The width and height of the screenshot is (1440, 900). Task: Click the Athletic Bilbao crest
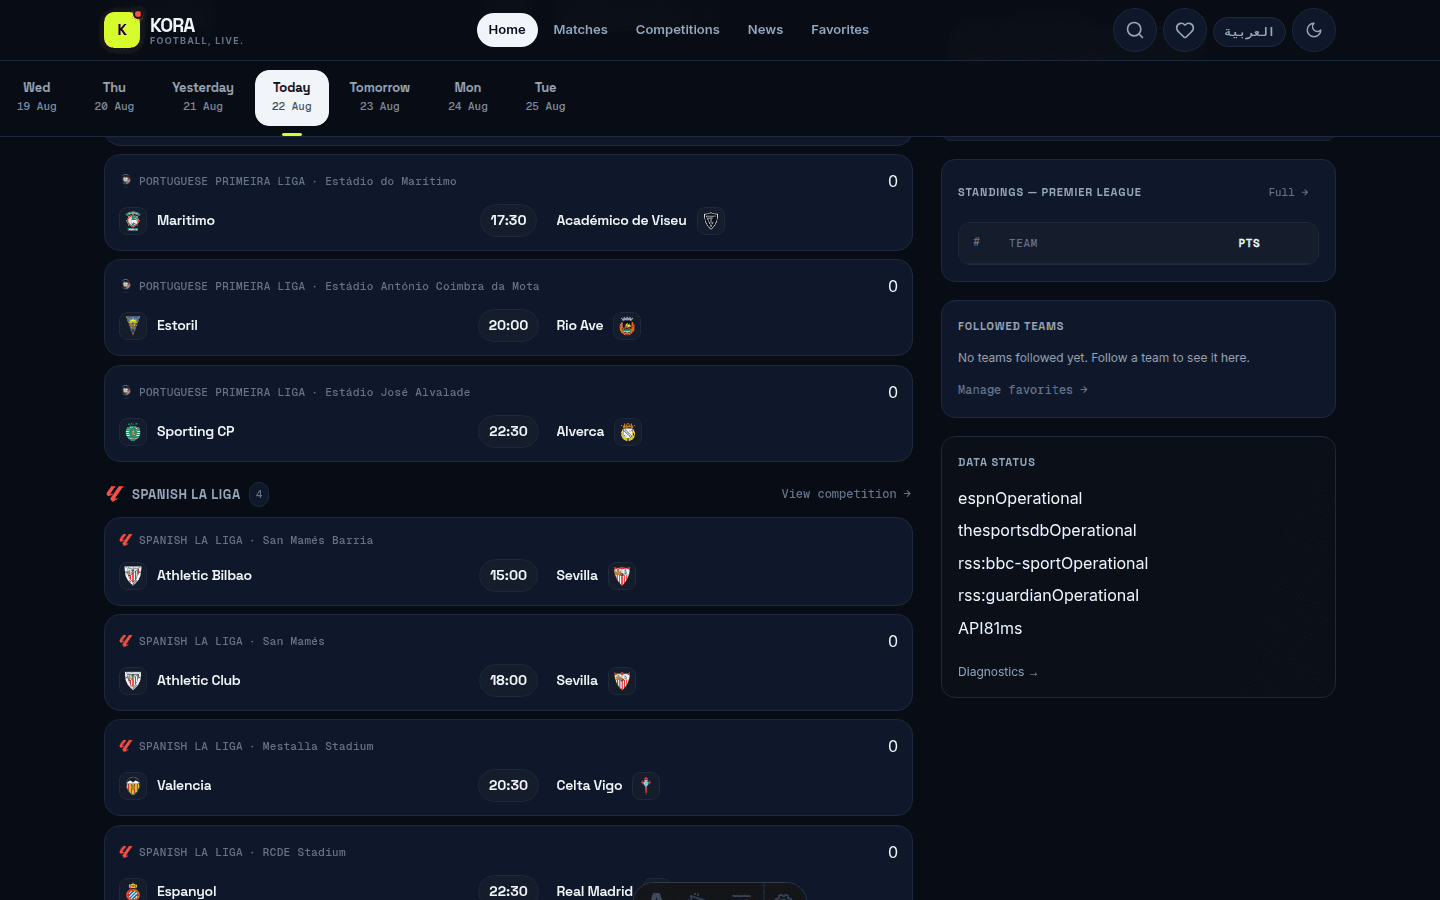point(133,576)
